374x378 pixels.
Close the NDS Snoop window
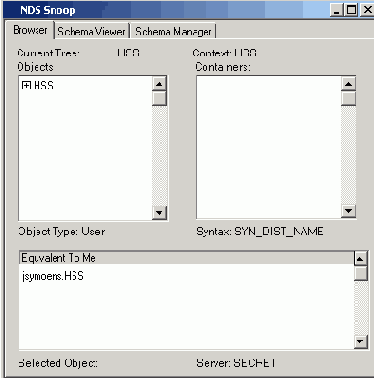(x=367, y=10)
